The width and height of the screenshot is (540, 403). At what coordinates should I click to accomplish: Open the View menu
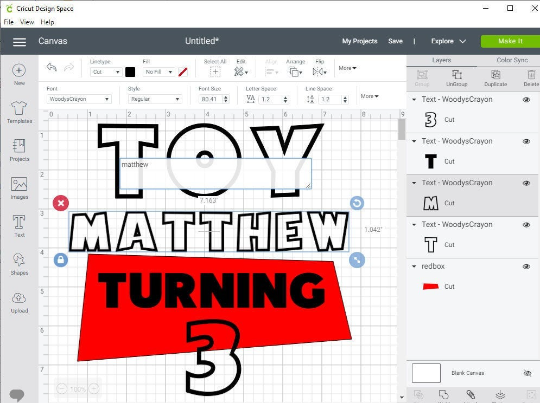27,22
